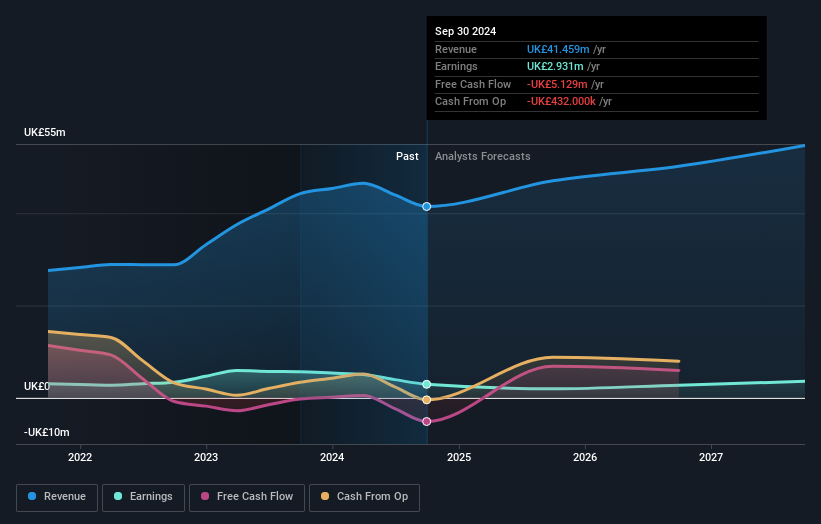Image resolution: width=821 pixels, height=524 pixels.
Task: Click the UK£41.459m revenue value in tooltip
Action: (x=558, y=49)
